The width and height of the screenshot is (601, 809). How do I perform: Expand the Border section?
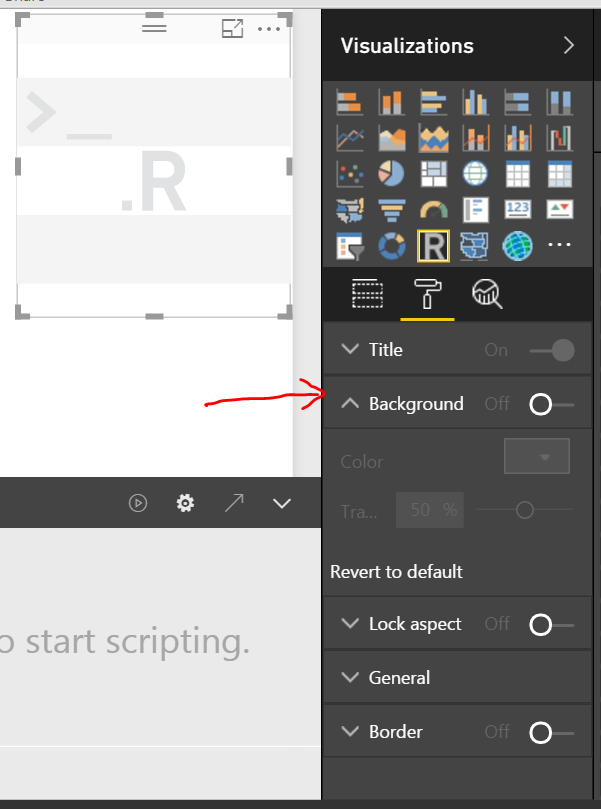click(350, 732)
